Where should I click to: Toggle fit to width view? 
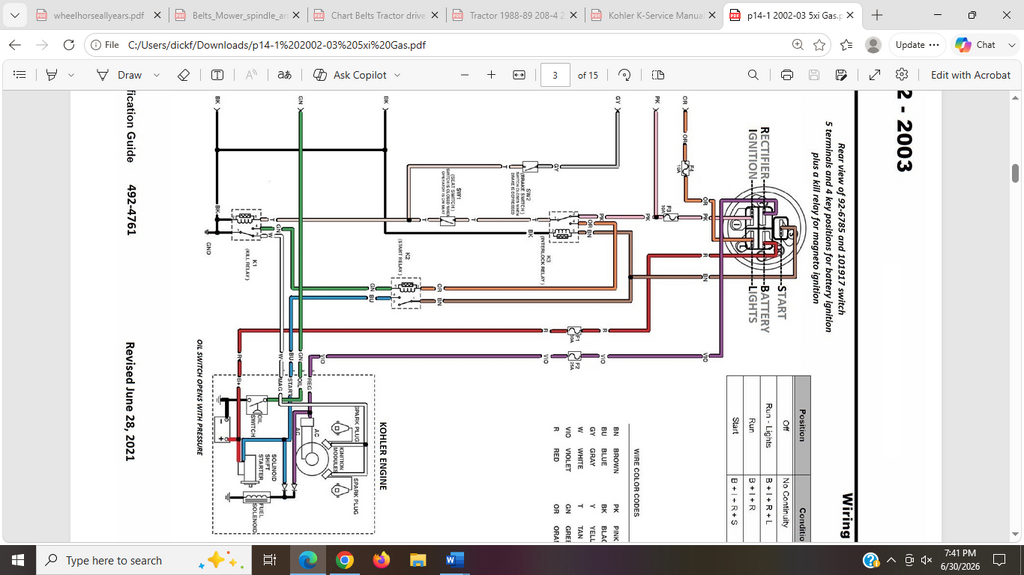[519, 75]
